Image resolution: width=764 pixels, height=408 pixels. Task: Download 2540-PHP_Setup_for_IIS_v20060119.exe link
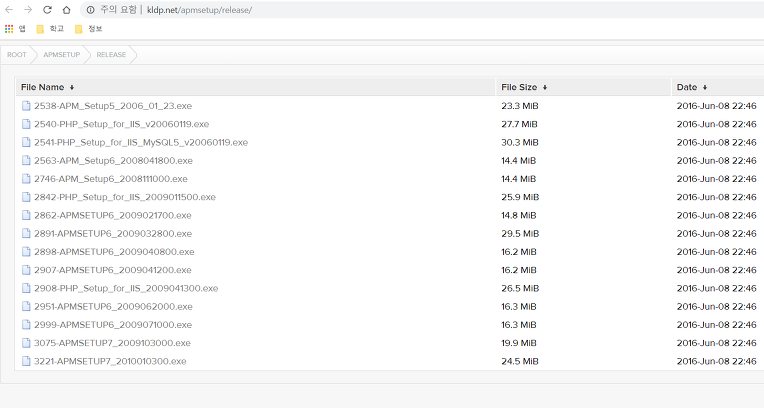(121, 124)
